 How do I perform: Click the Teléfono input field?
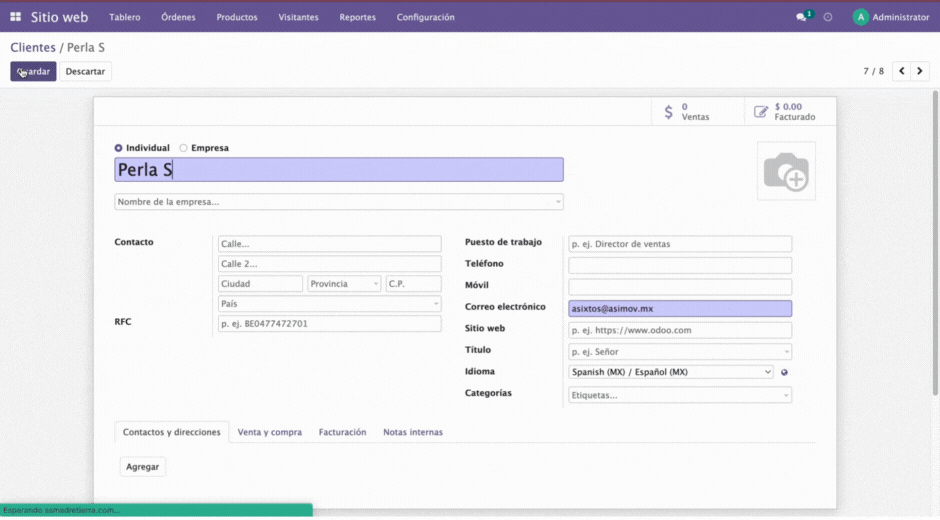(680, 265)
